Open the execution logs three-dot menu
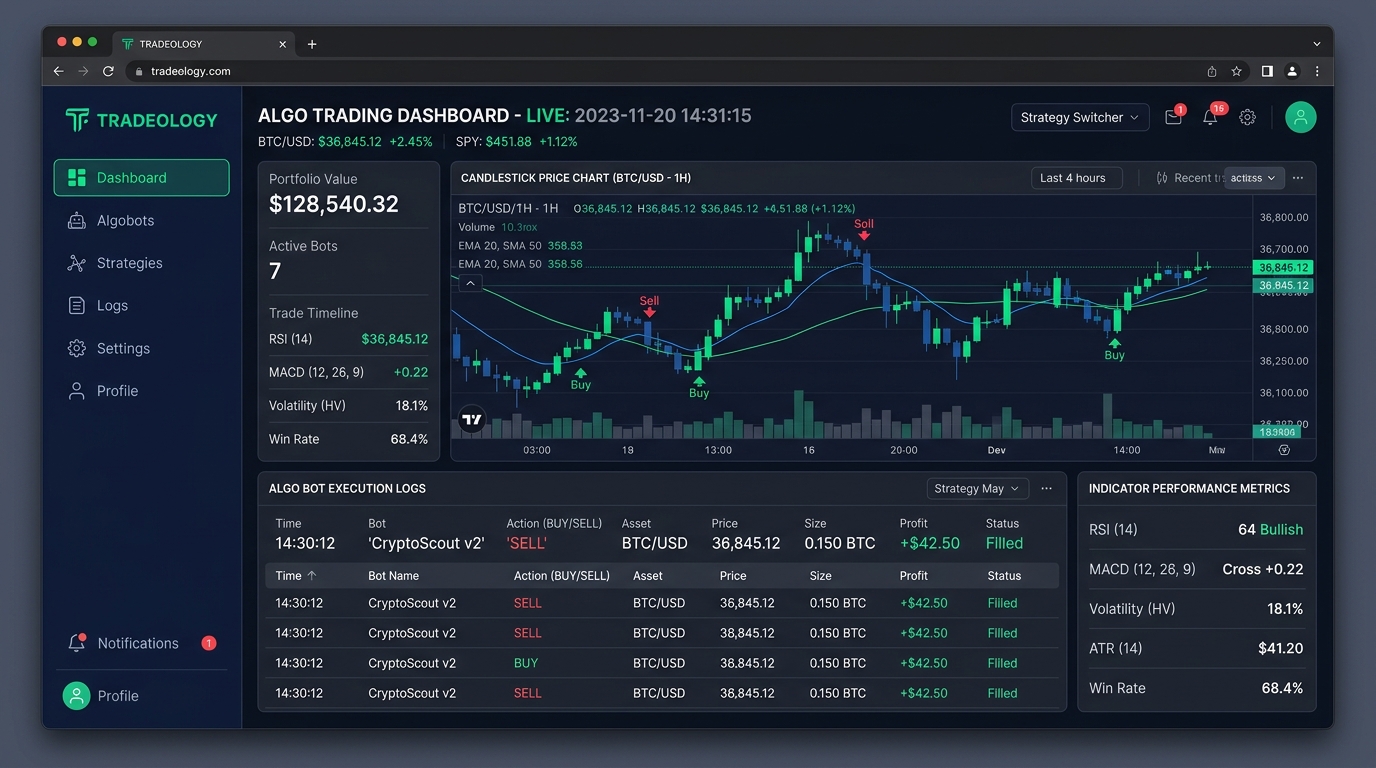The image size is (1376, 768). pos(1046,488)
